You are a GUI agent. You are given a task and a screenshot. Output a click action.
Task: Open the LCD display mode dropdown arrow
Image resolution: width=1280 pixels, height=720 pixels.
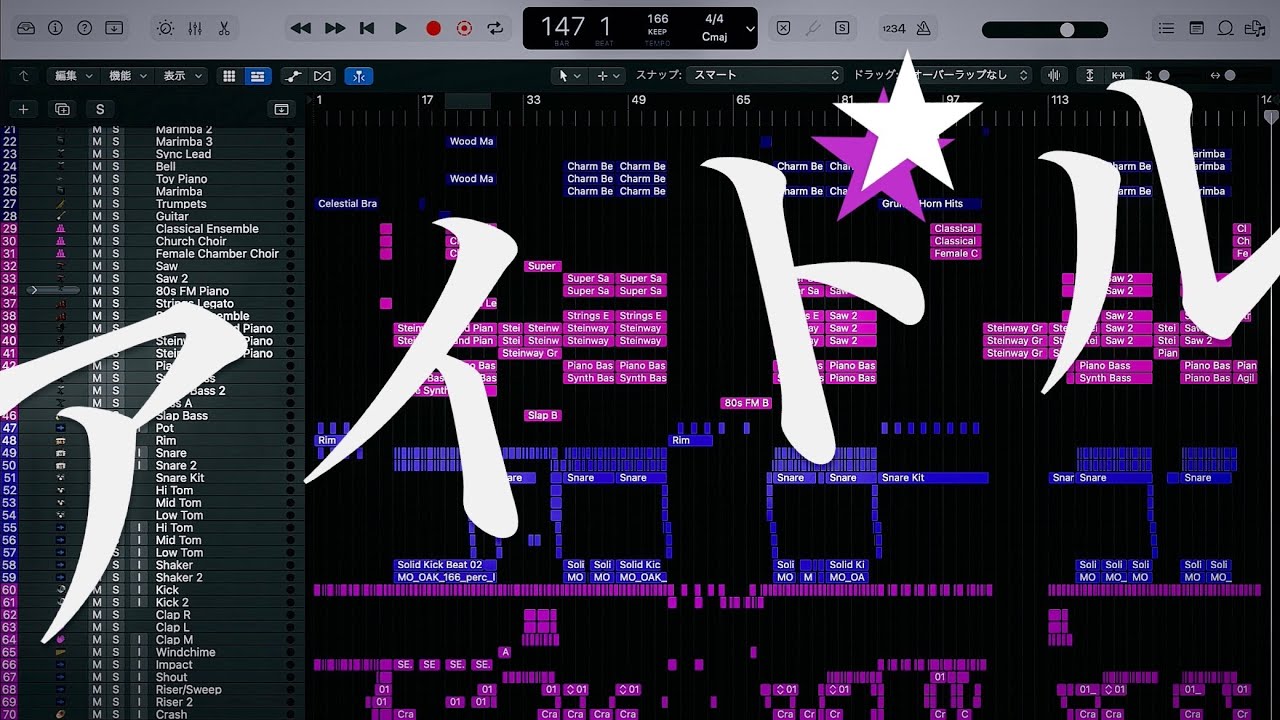point(750,29)
